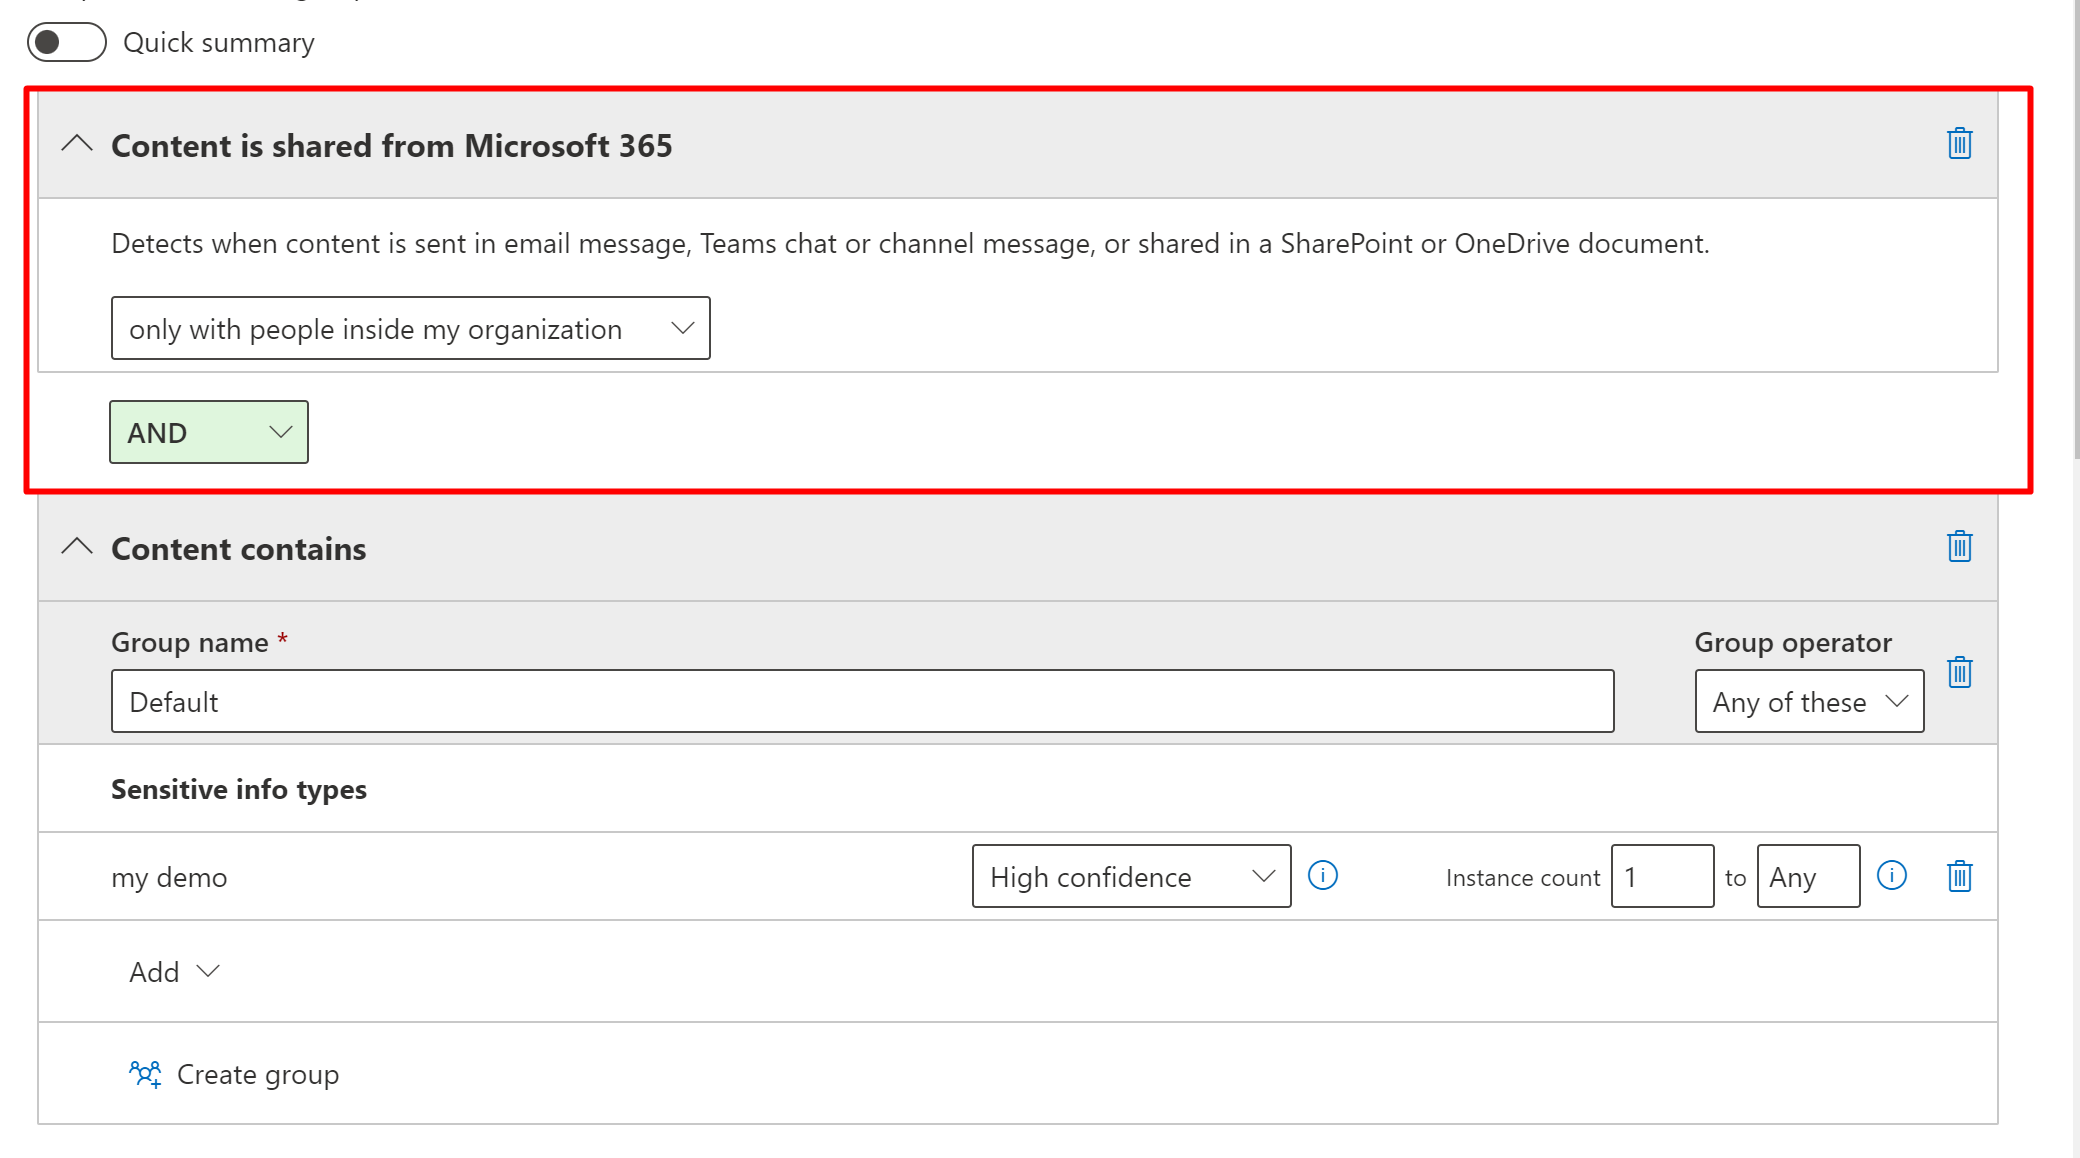The height and width of the screenshot is (1158, 2080).
Task: Click the Create group link
Action: pos(257,1074)
